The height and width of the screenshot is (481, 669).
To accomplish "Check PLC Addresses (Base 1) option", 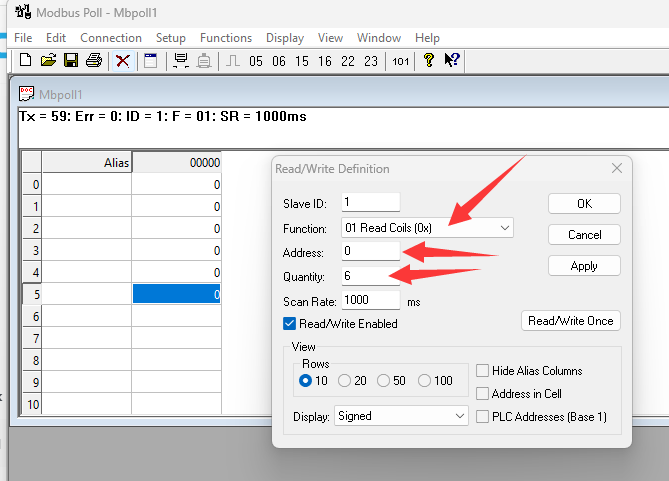I will coord(484,416).
